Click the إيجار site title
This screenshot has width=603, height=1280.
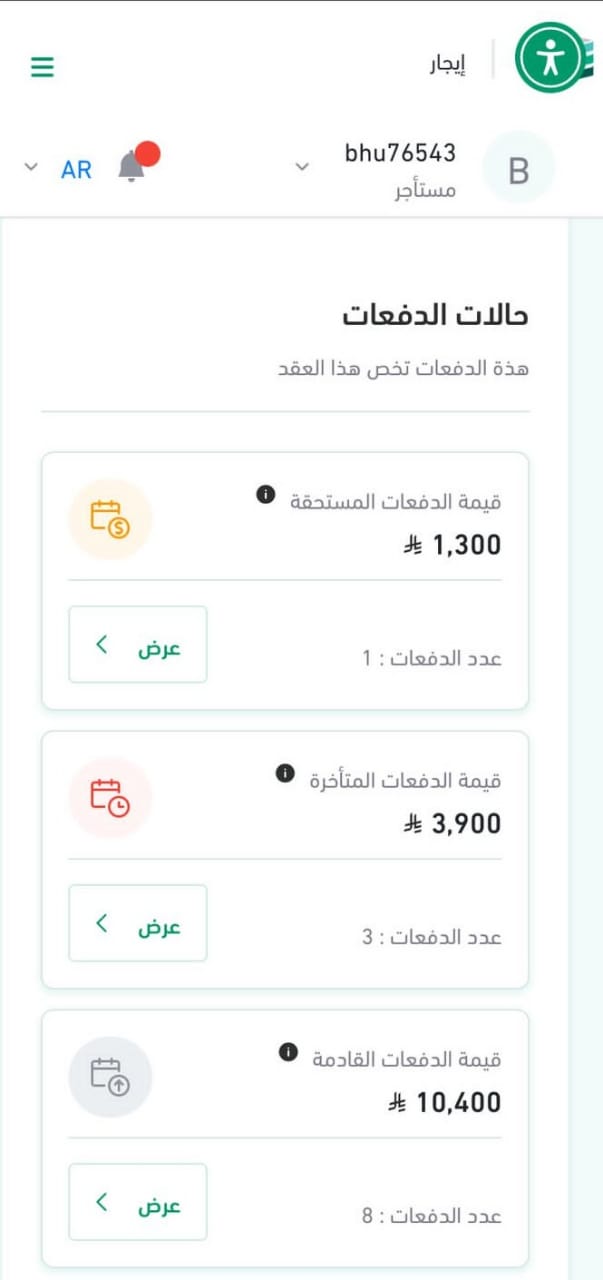pos(448,62)
